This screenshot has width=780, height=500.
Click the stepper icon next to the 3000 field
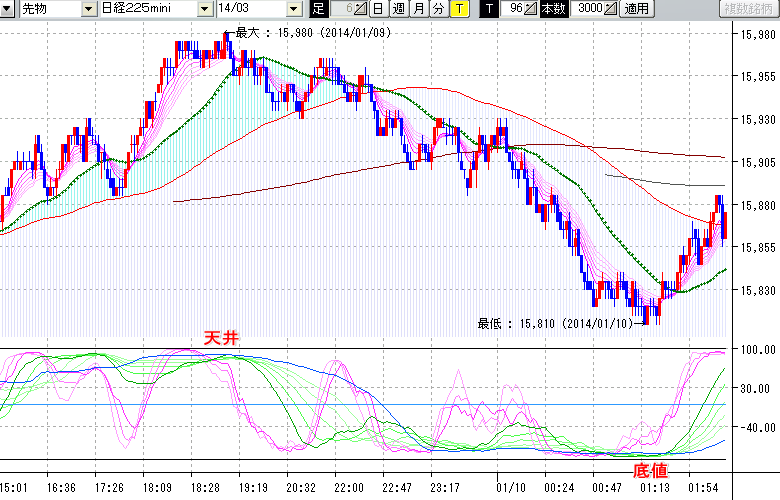tap(611, 9)
